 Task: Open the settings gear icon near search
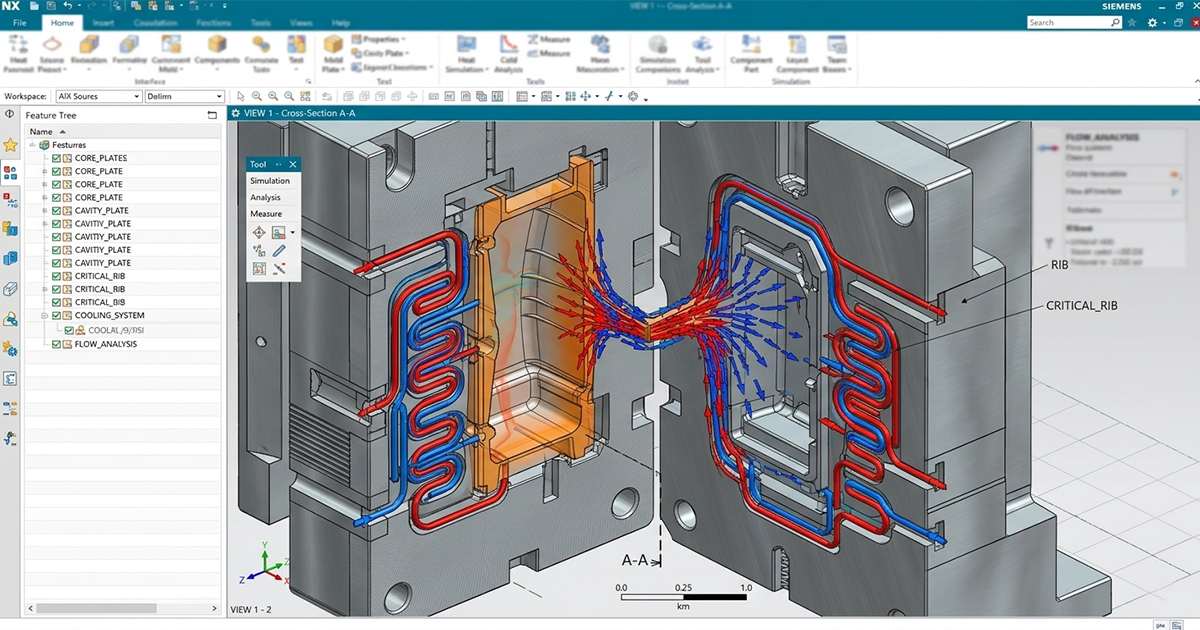(1153, 22)
